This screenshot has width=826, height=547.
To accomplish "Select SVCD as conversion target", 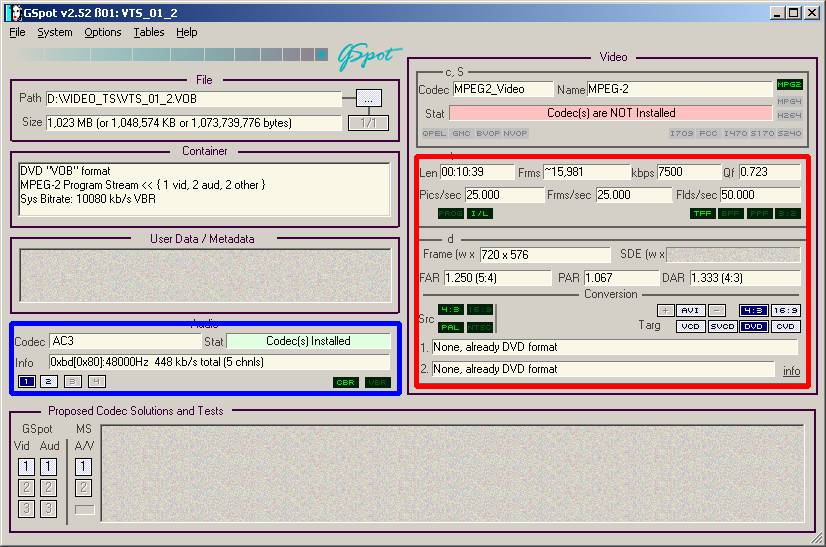I will pyautogui.click(x=722, y=327).
